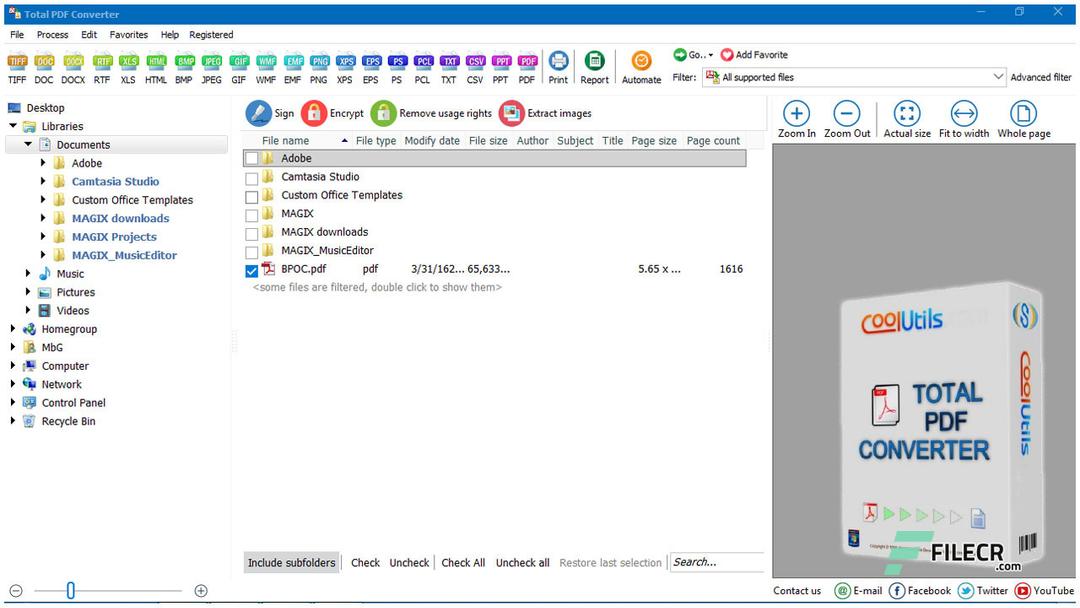Viewport: 1080px width, 608px height.
Task: Select the Fit to width view icon
Action: (963, 116)
